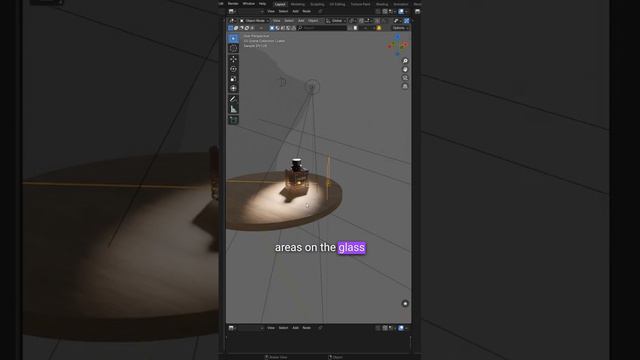
Task: Select the 3D Cursor tool
Action: [233, 48]
